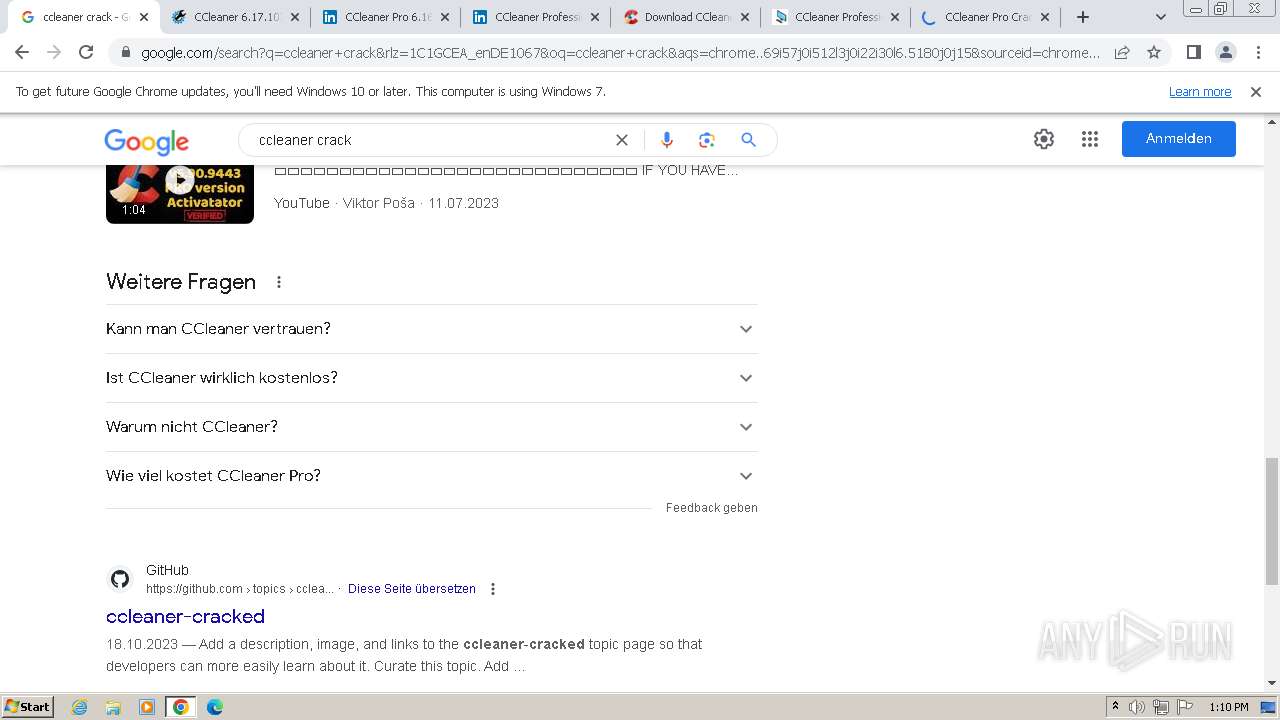Start voice search with microphone
This screenshot has height=720, width=1280.
[x=667, y=140]
